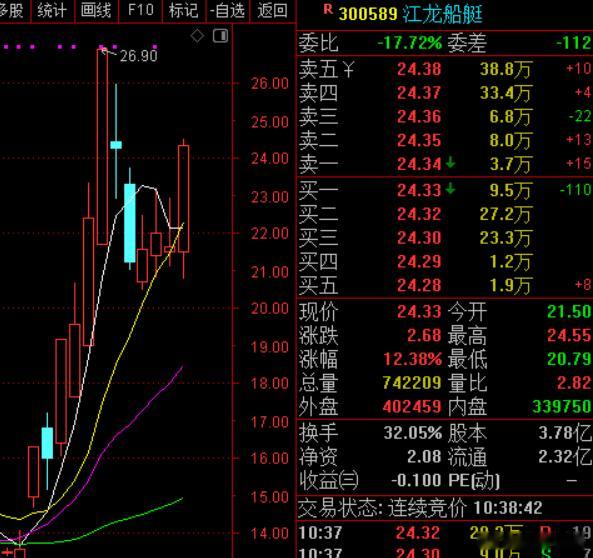Click the green down arrow beside 24.33 bid

[450, 188]
